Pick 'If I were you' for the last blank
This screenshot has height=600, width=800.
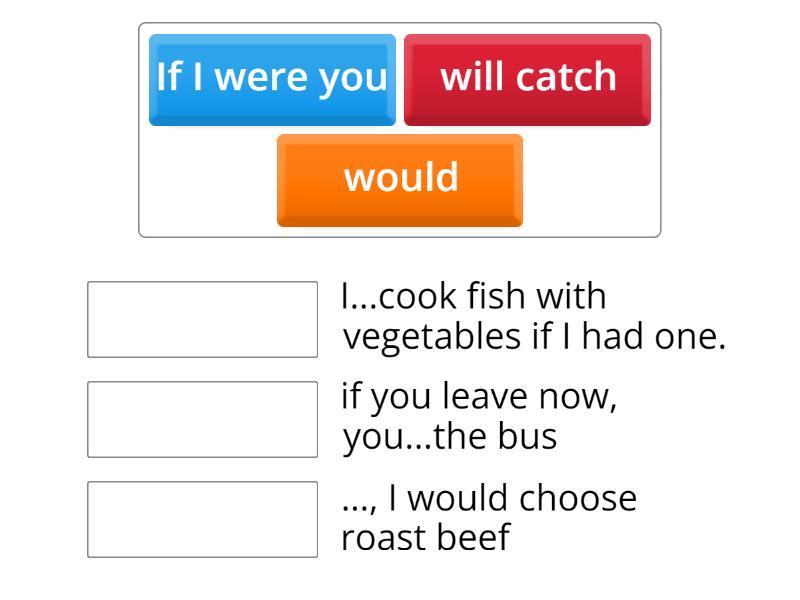271,78
